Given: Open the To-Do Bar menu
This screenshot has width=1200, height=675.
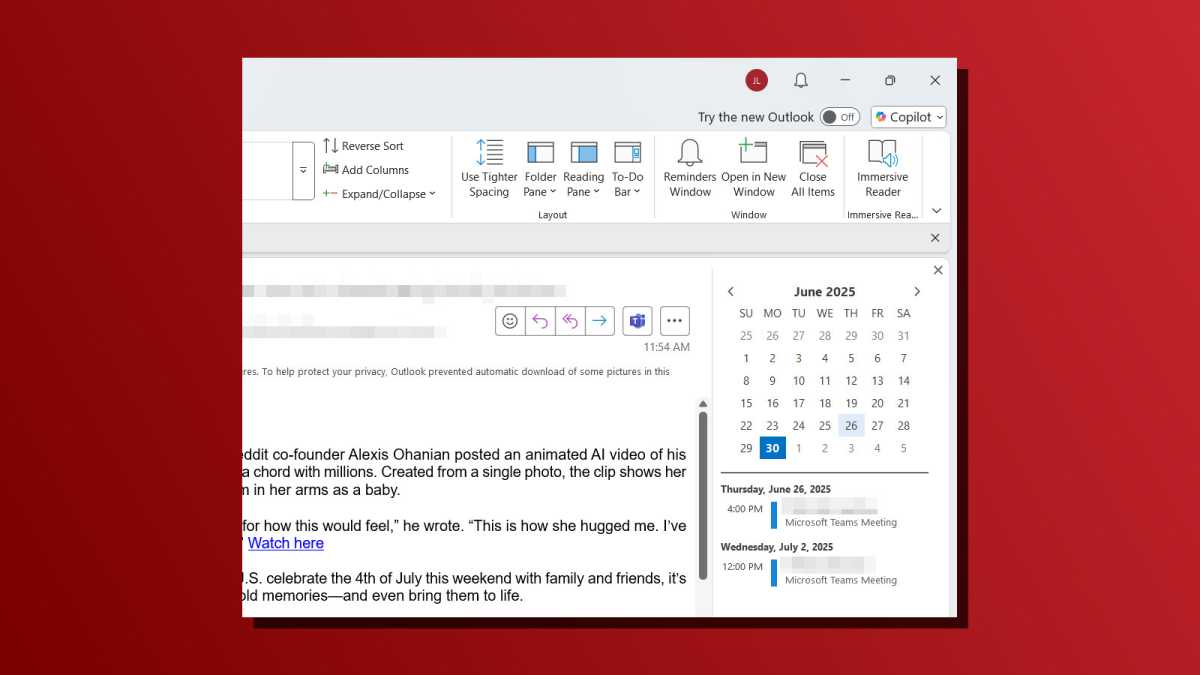Looking at the screenshot, I should (627, 169).
